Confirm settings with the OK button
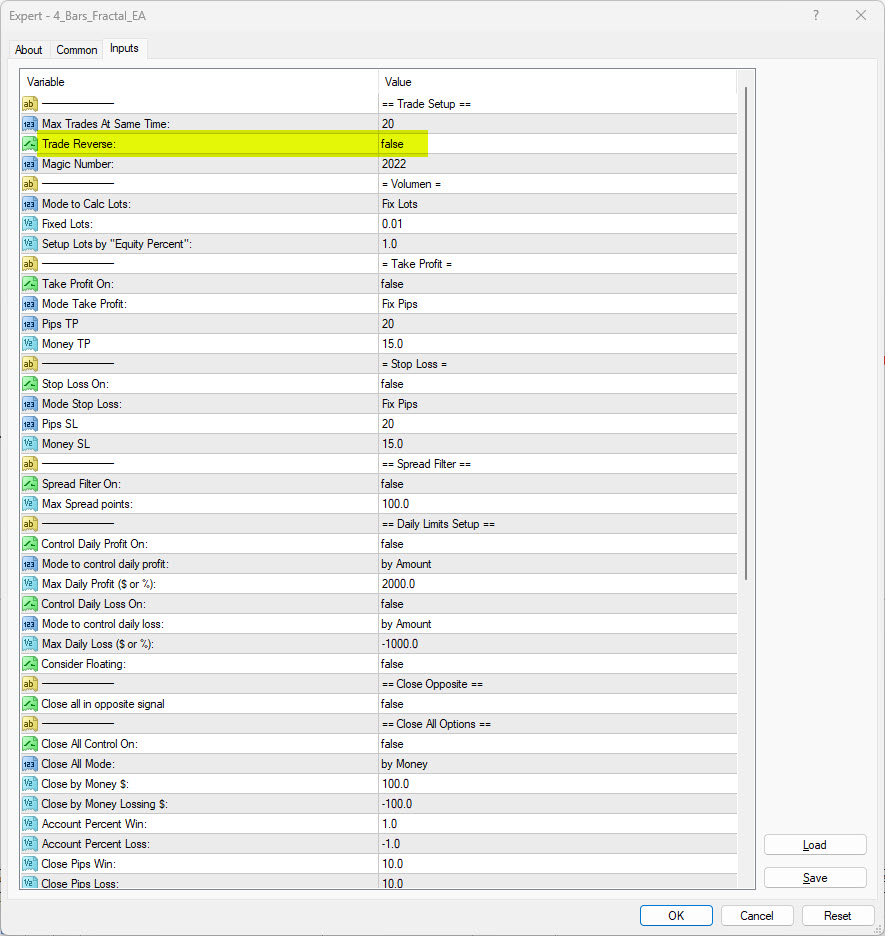The height and width of the screenshot is (936, 885). pyautogui.click(x=676, y=916)
